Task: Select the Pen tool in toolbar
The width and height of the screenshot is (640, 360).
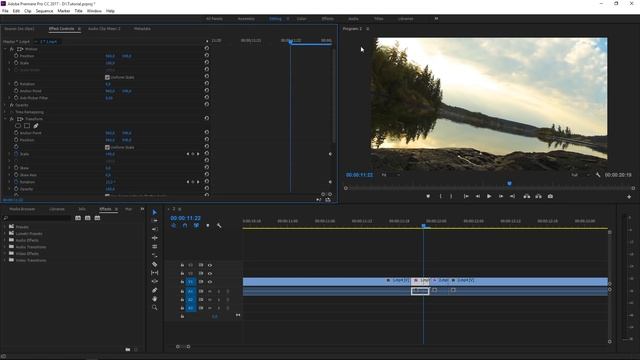Action: click(154, 290)
